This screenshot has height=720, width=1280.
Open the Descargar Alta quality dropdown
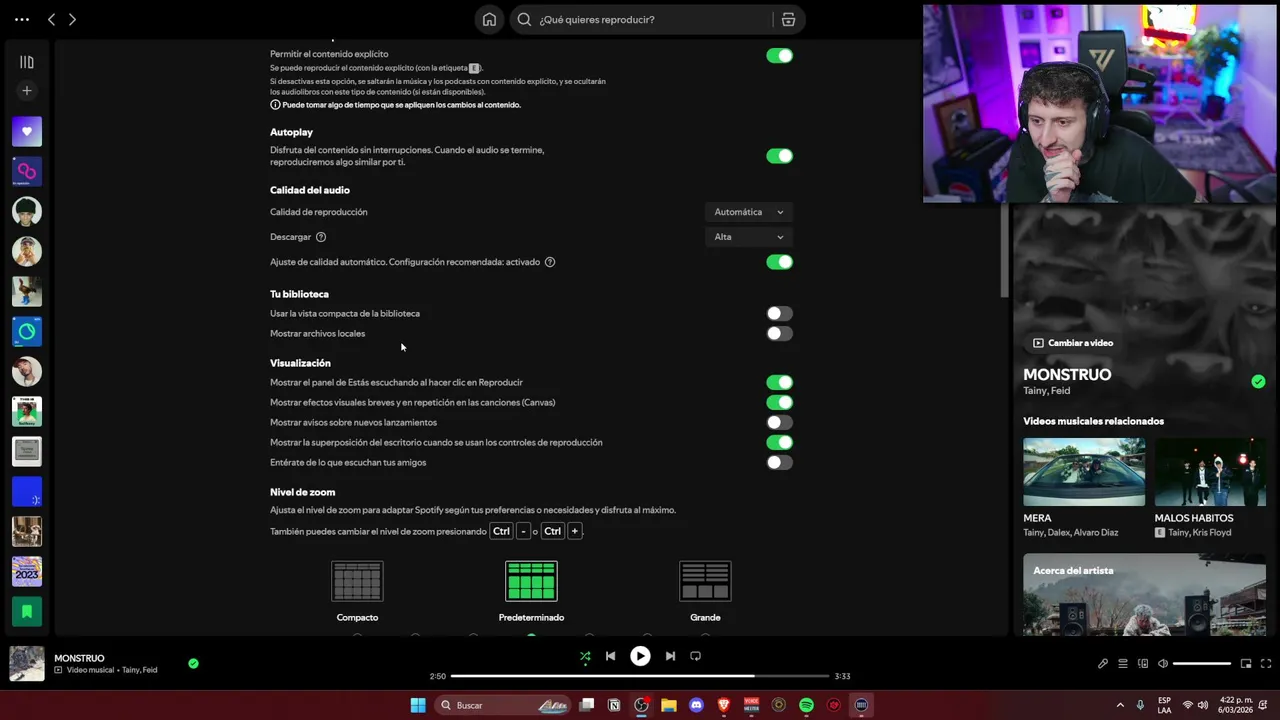[749, 237]
